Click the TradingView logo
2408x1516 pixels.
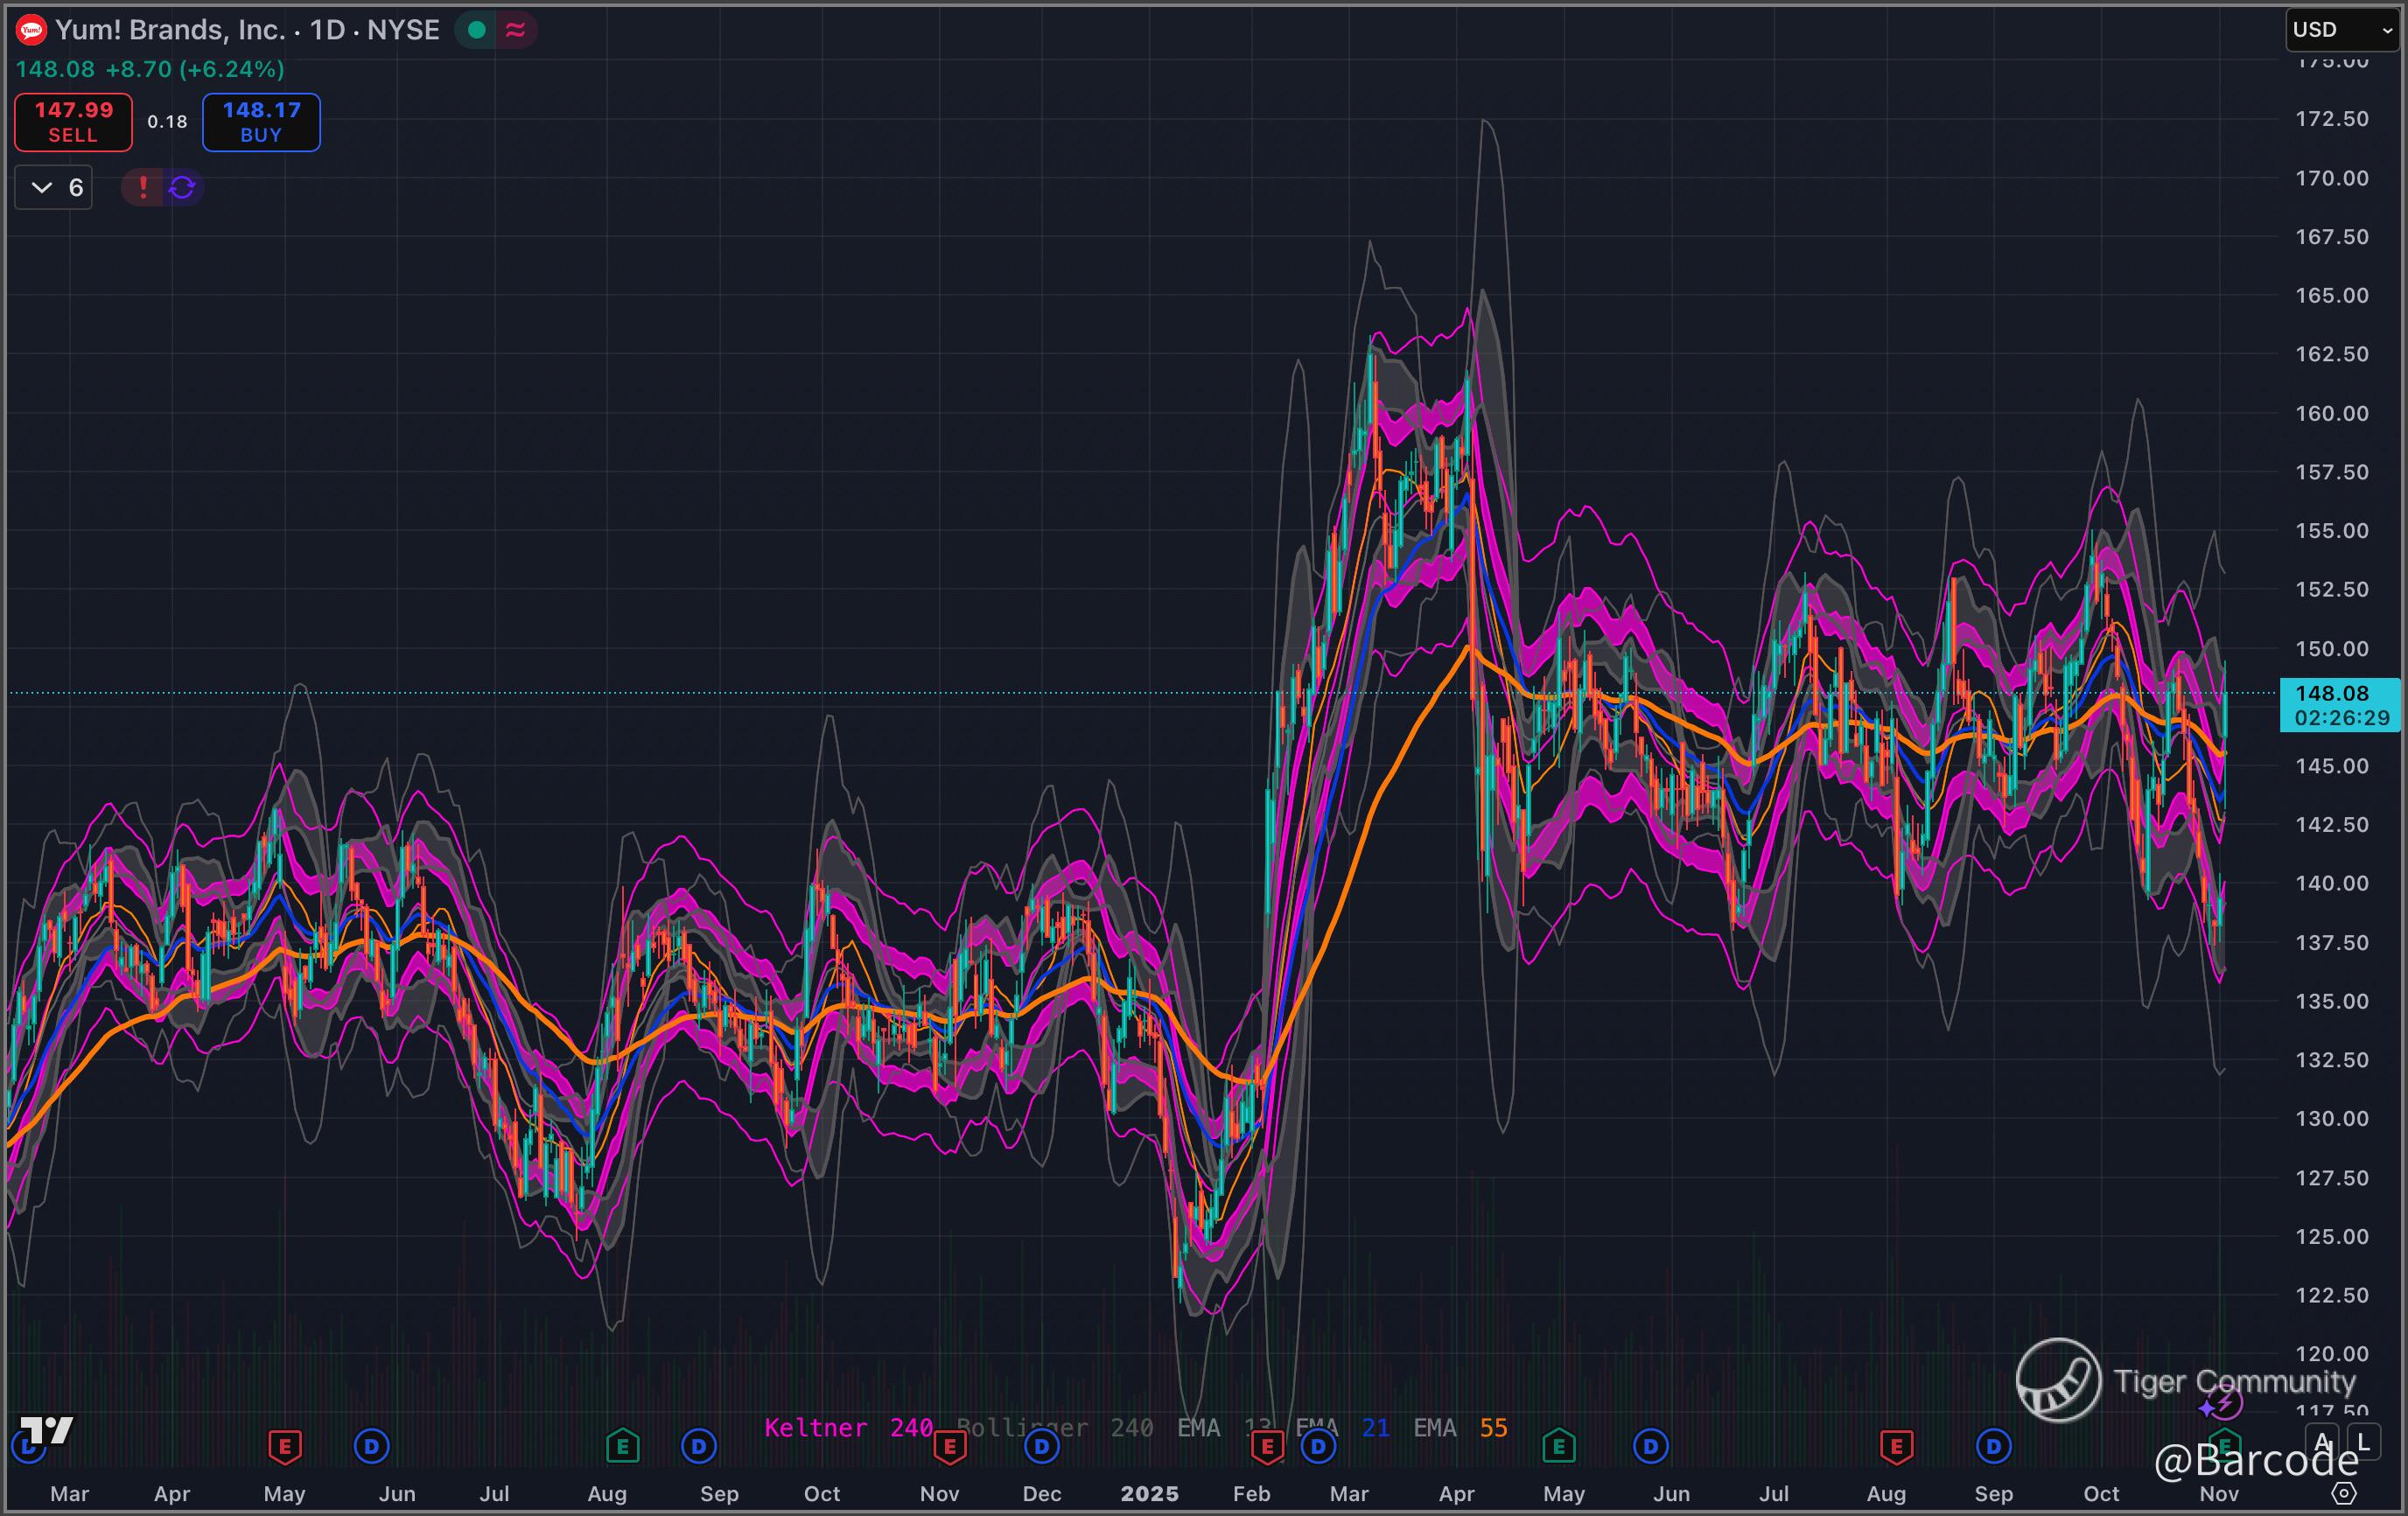pyautogui.click(x=46, y=1430)
